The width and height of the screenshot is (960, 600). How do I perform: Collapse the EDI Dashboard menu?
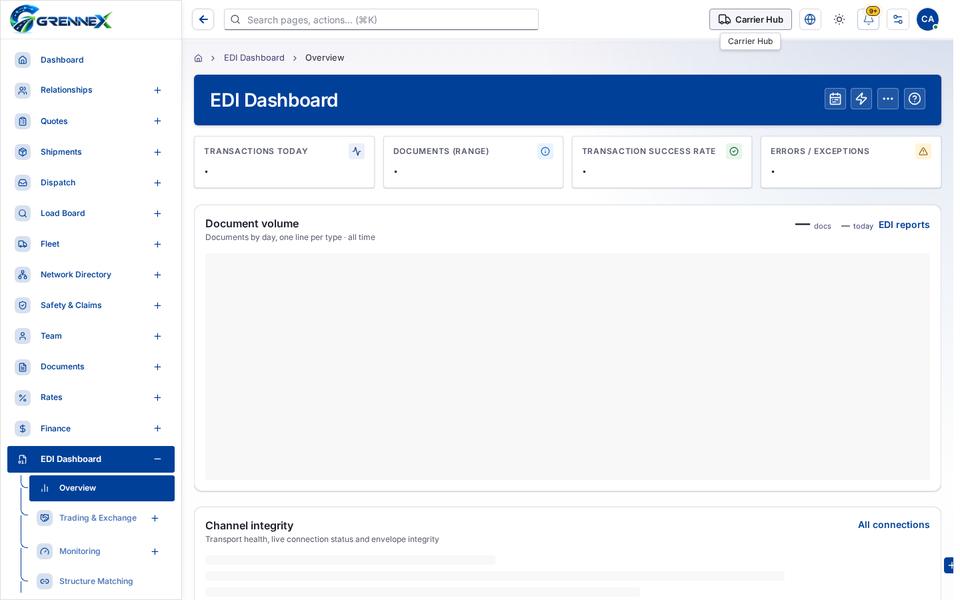(157, 459)
